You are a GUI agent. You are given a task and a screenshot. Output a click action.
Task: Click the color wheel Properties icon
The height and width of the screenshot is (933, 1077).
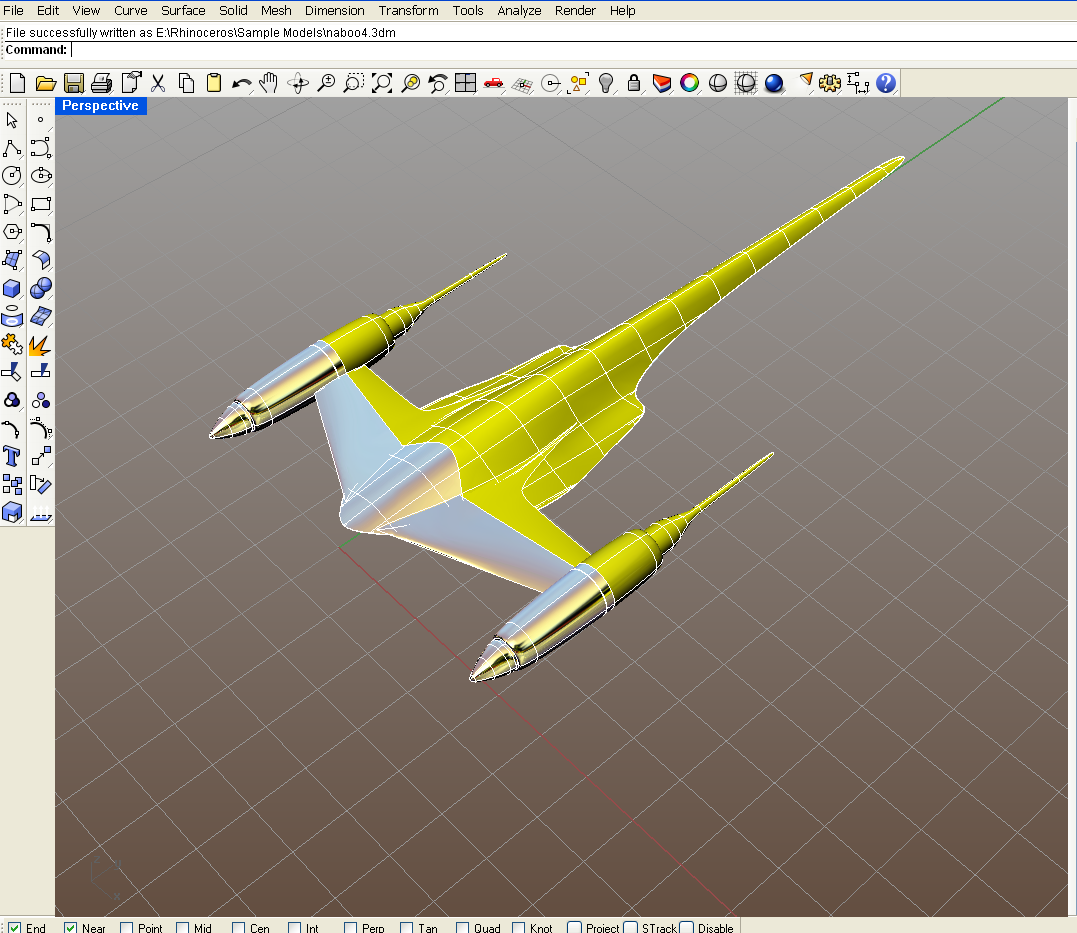(690, 83)
